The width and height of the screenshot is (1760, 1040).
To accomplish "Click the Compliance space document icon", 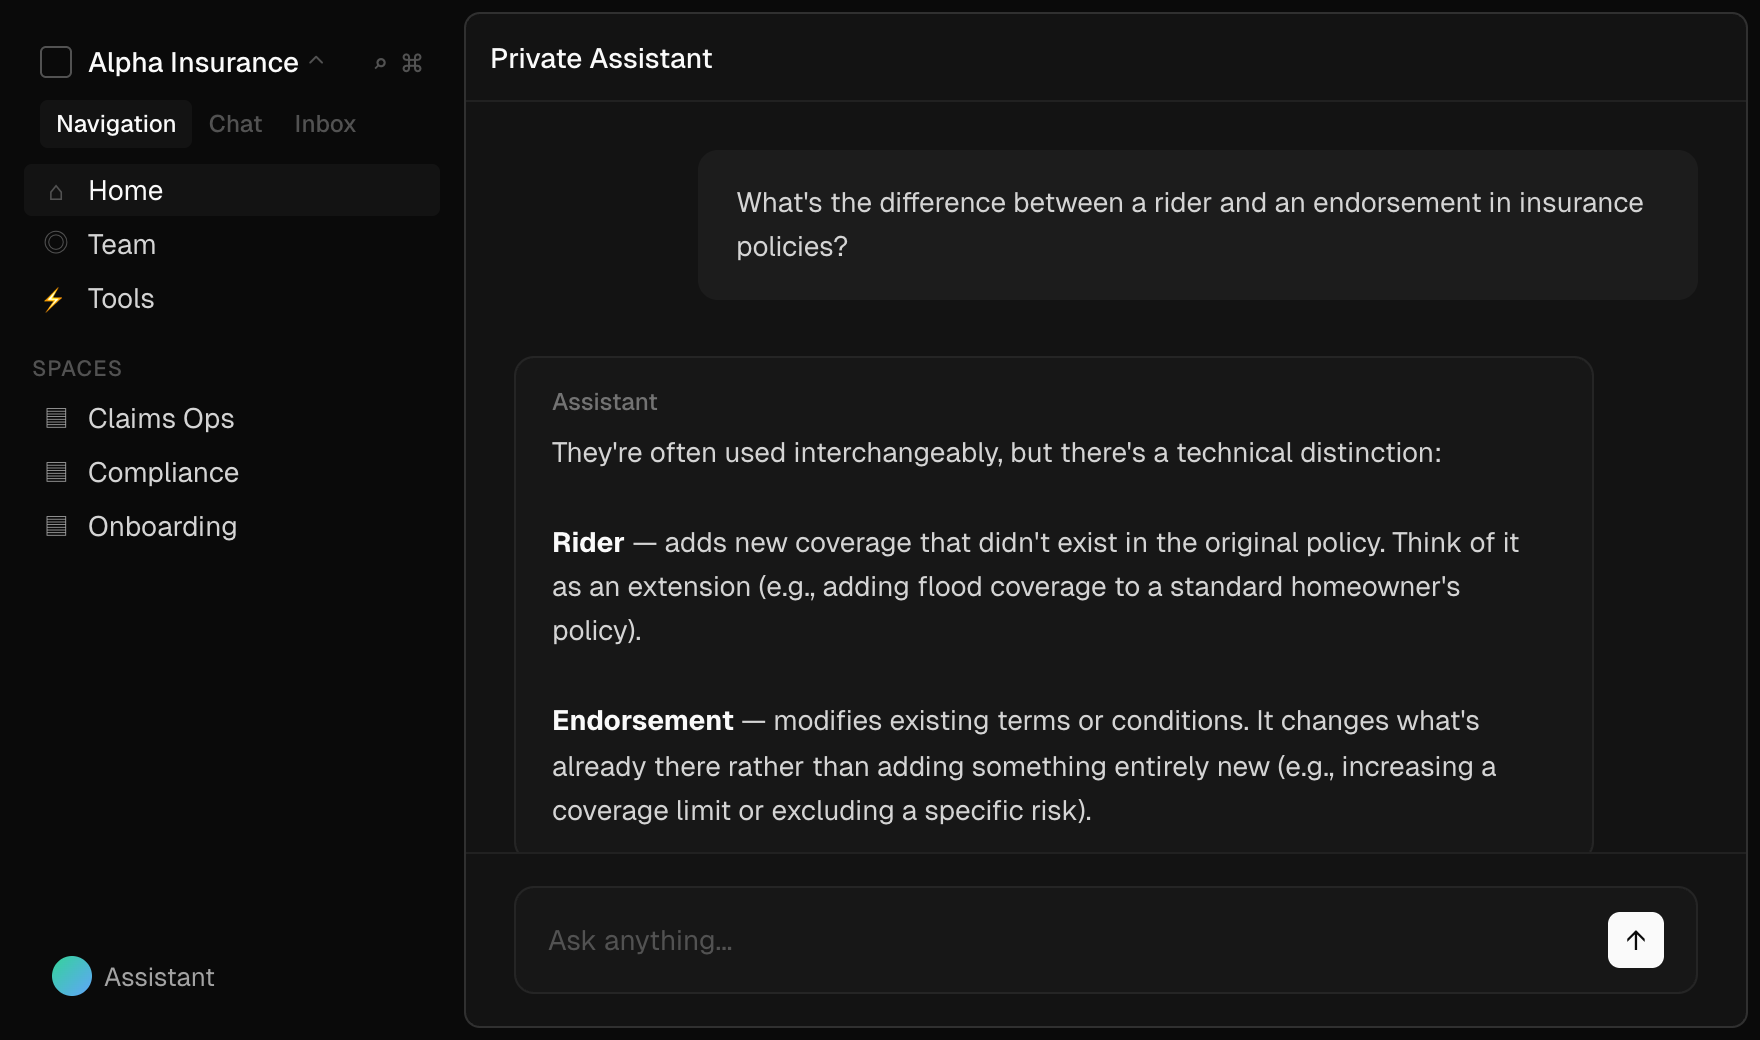I will (x=55, y=472).
